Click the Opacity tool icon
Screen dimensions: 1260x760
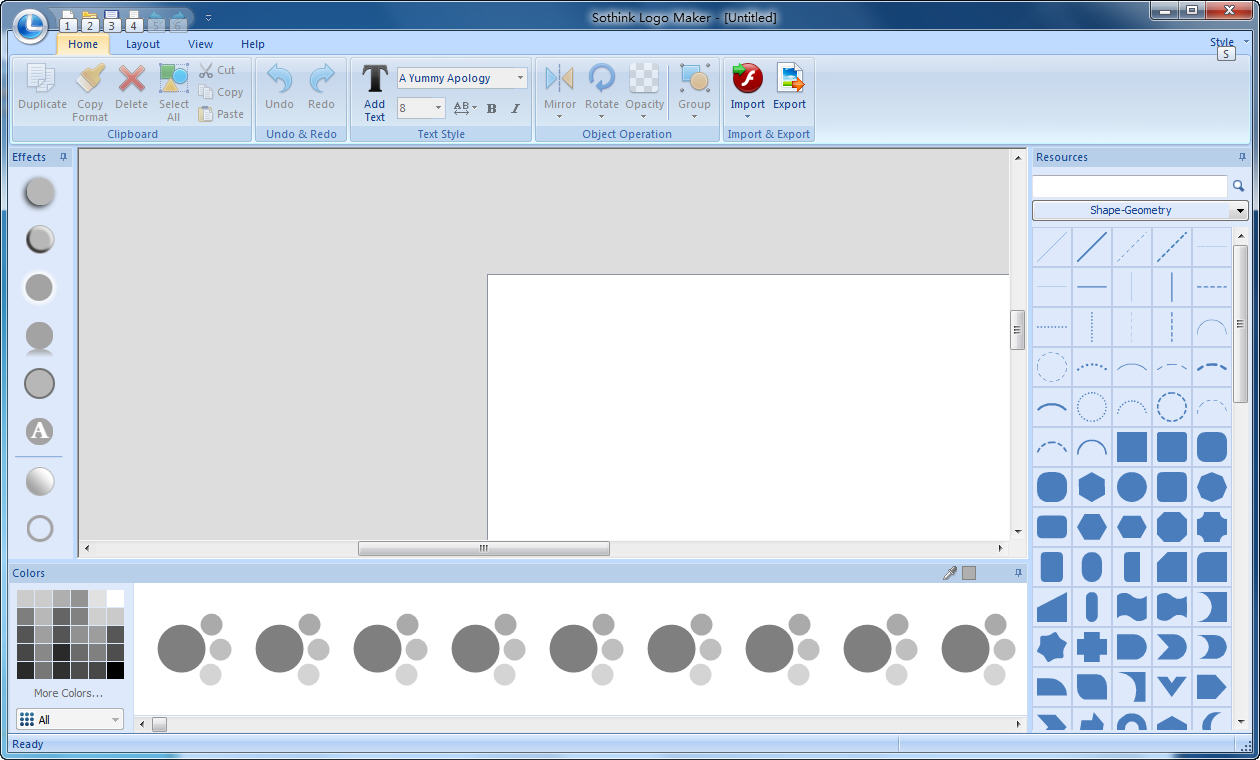pyautogui.click(x=644, y=79)
